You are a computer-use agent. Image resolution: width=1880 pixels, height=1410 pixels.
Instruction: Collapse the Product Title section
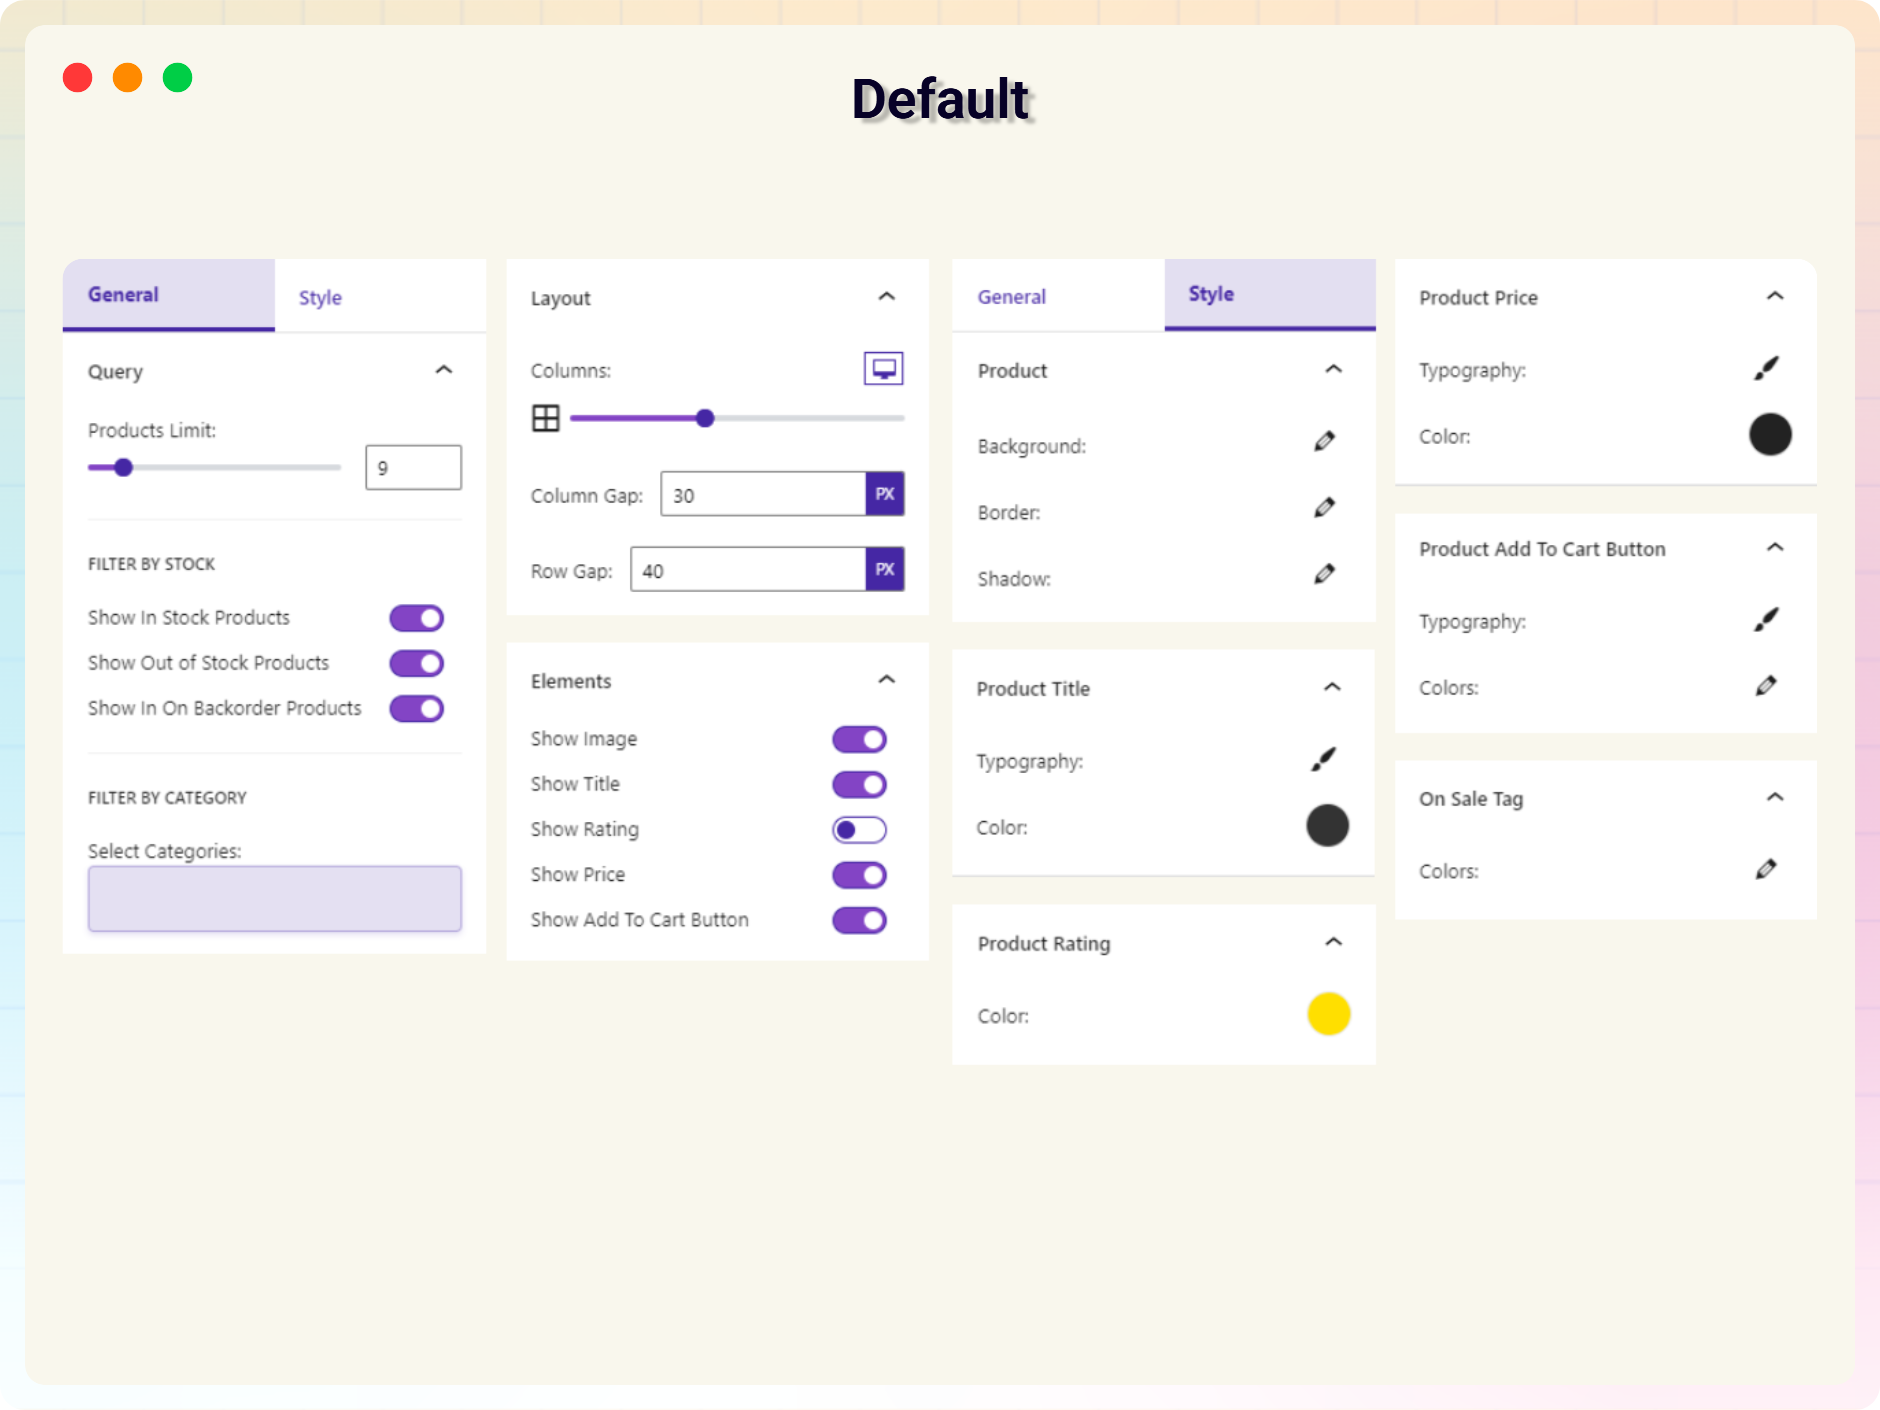1333,687
